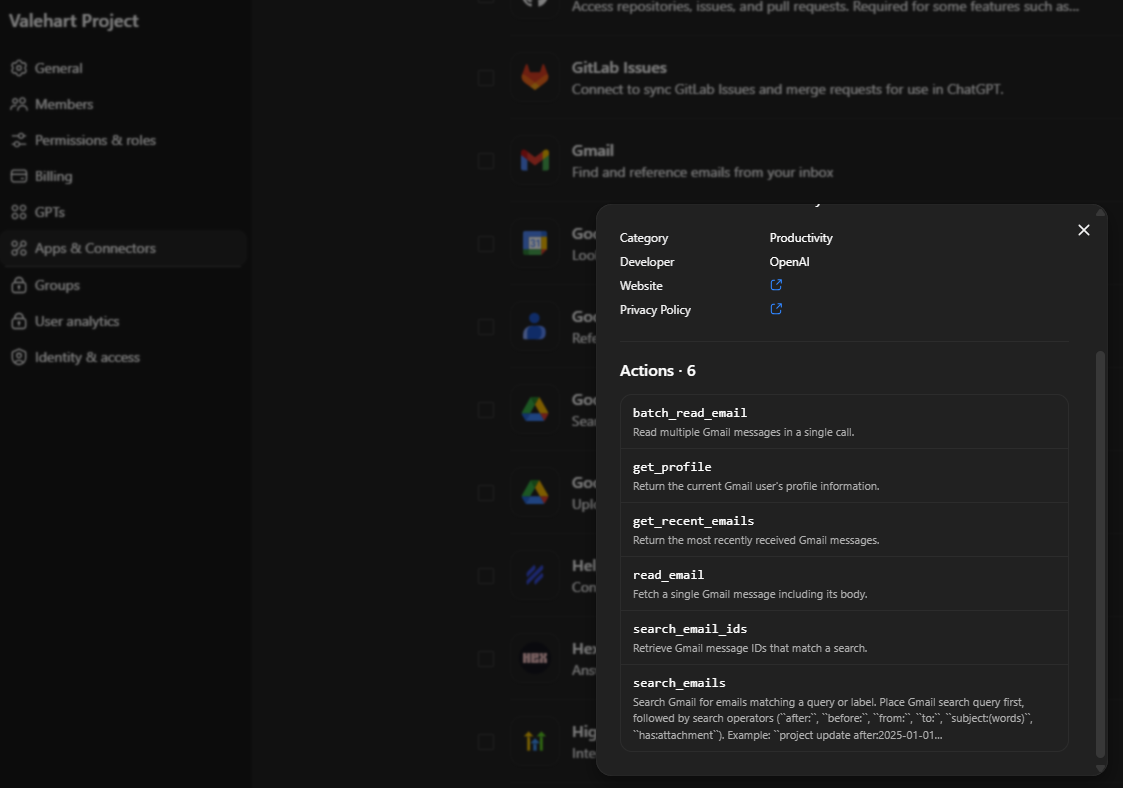Close the Gmail details panel
The width and height of the screenshot is (1123, 788).
click(x=1084, y=230)
